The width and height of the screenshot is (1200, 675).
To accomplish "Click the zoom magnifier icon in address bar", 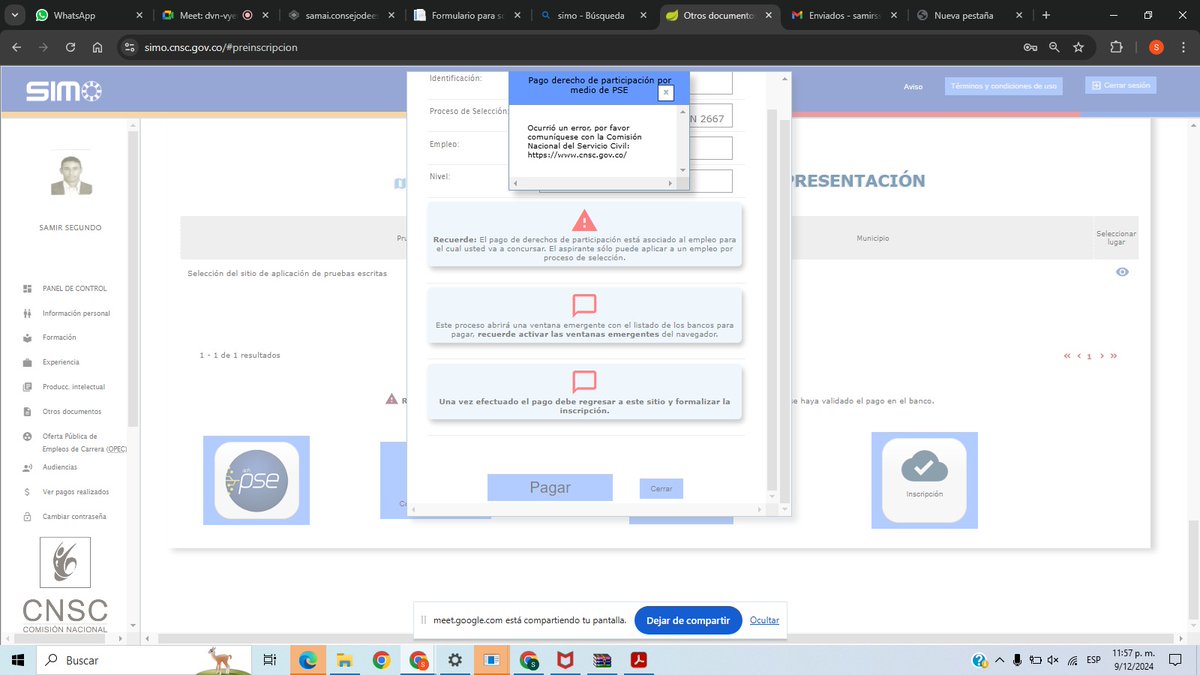I will (x=1054, y=47).
